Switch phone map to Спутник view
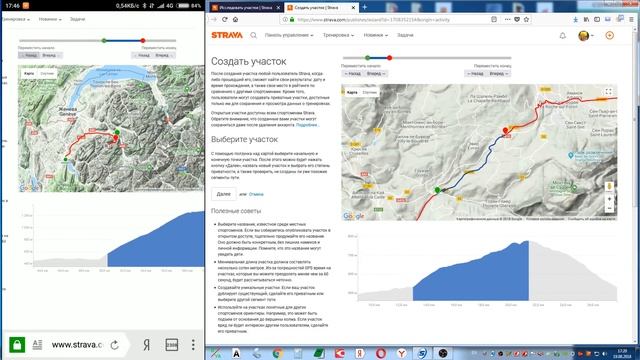Screen dimensions: 640x360 pos(47,73)
